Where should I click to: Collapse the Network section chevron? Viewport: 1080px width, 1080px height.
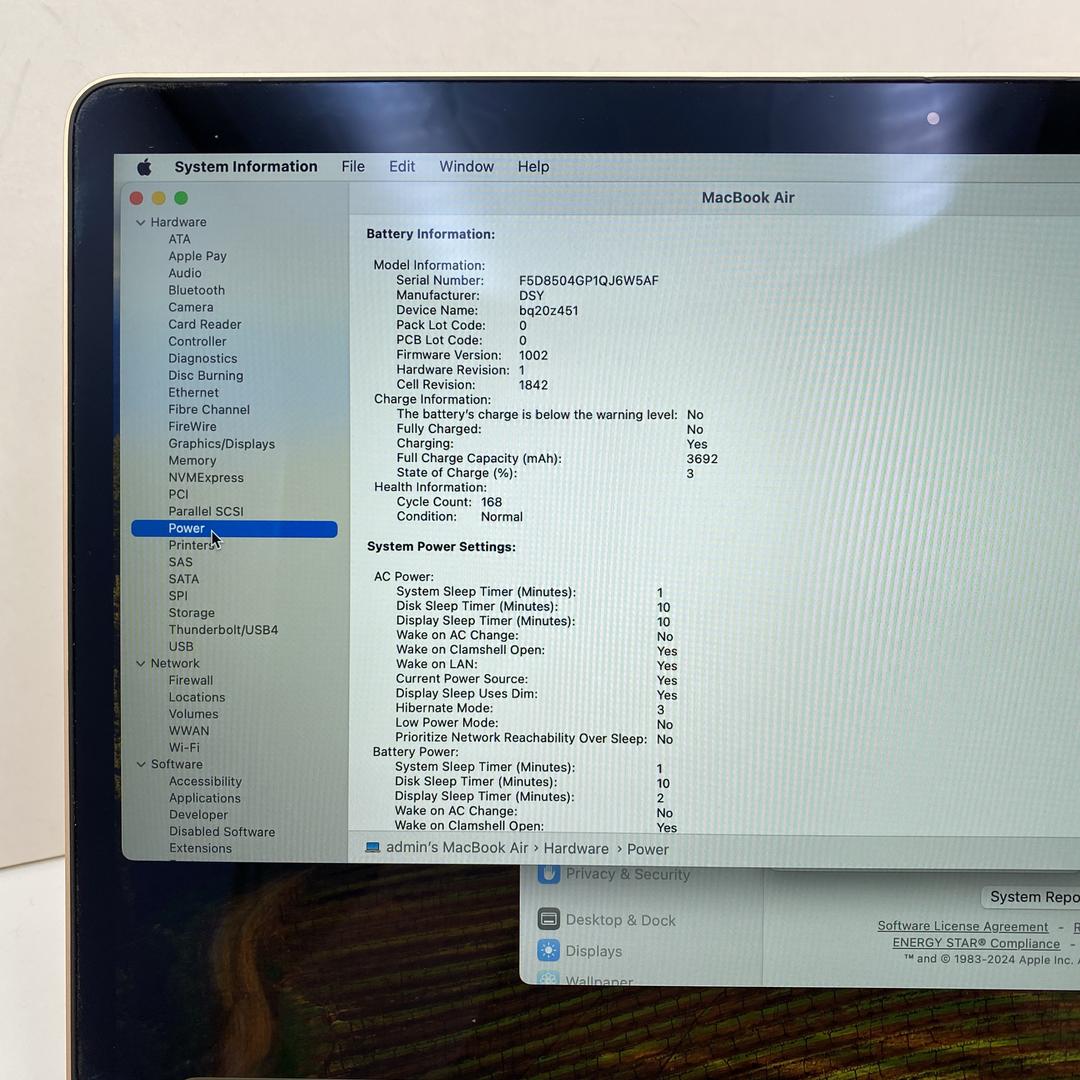141,663
